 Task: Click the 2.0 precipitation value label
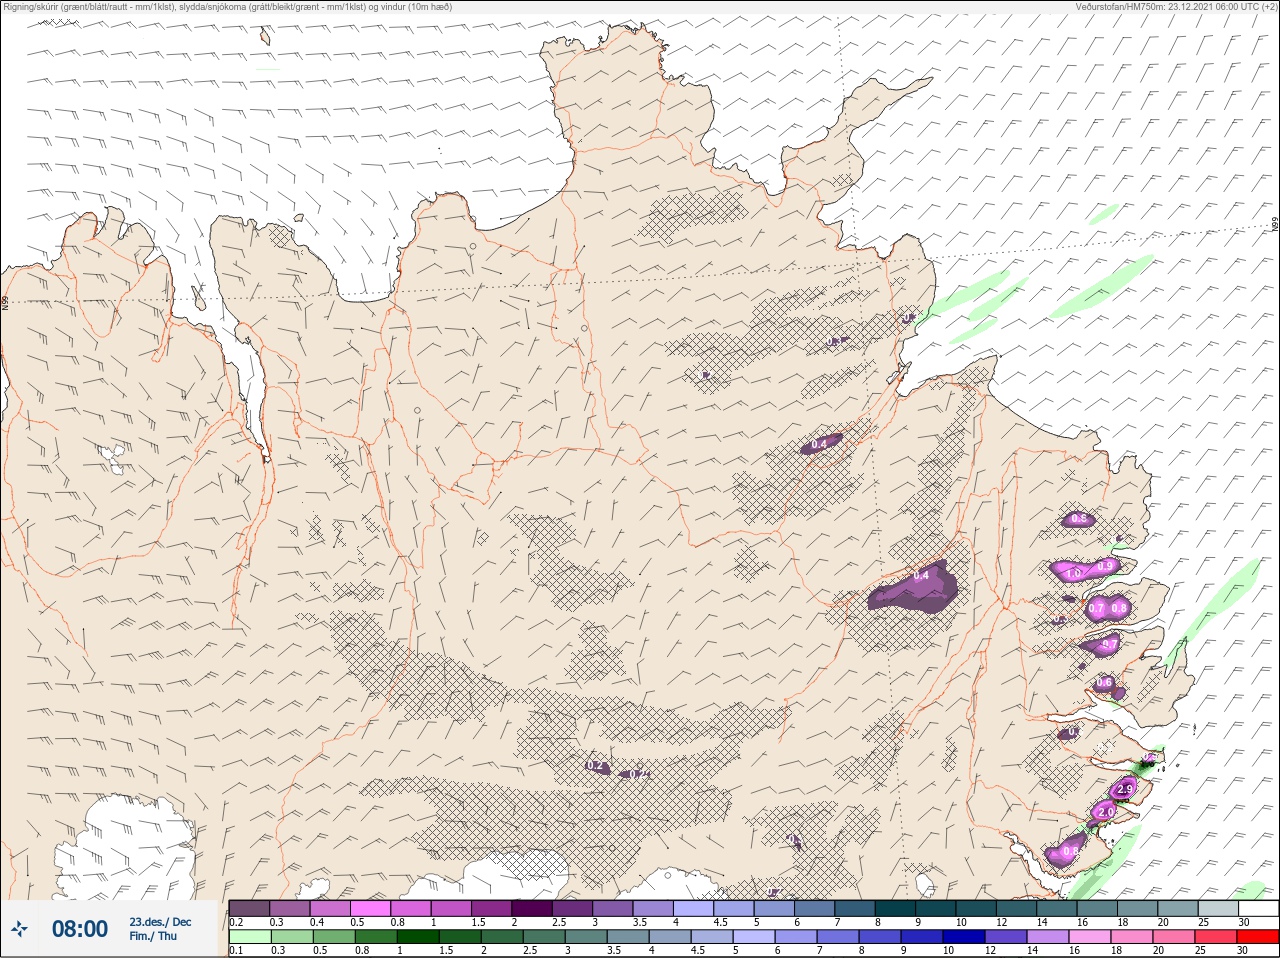tap(1106, 813)
